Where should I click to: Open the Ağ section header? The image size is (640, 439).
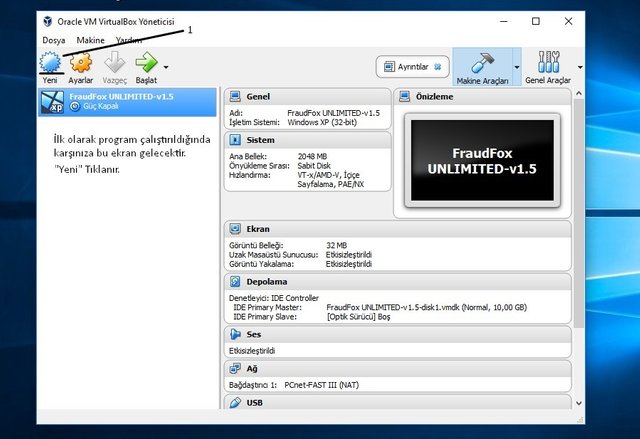(x=398, y=368)
